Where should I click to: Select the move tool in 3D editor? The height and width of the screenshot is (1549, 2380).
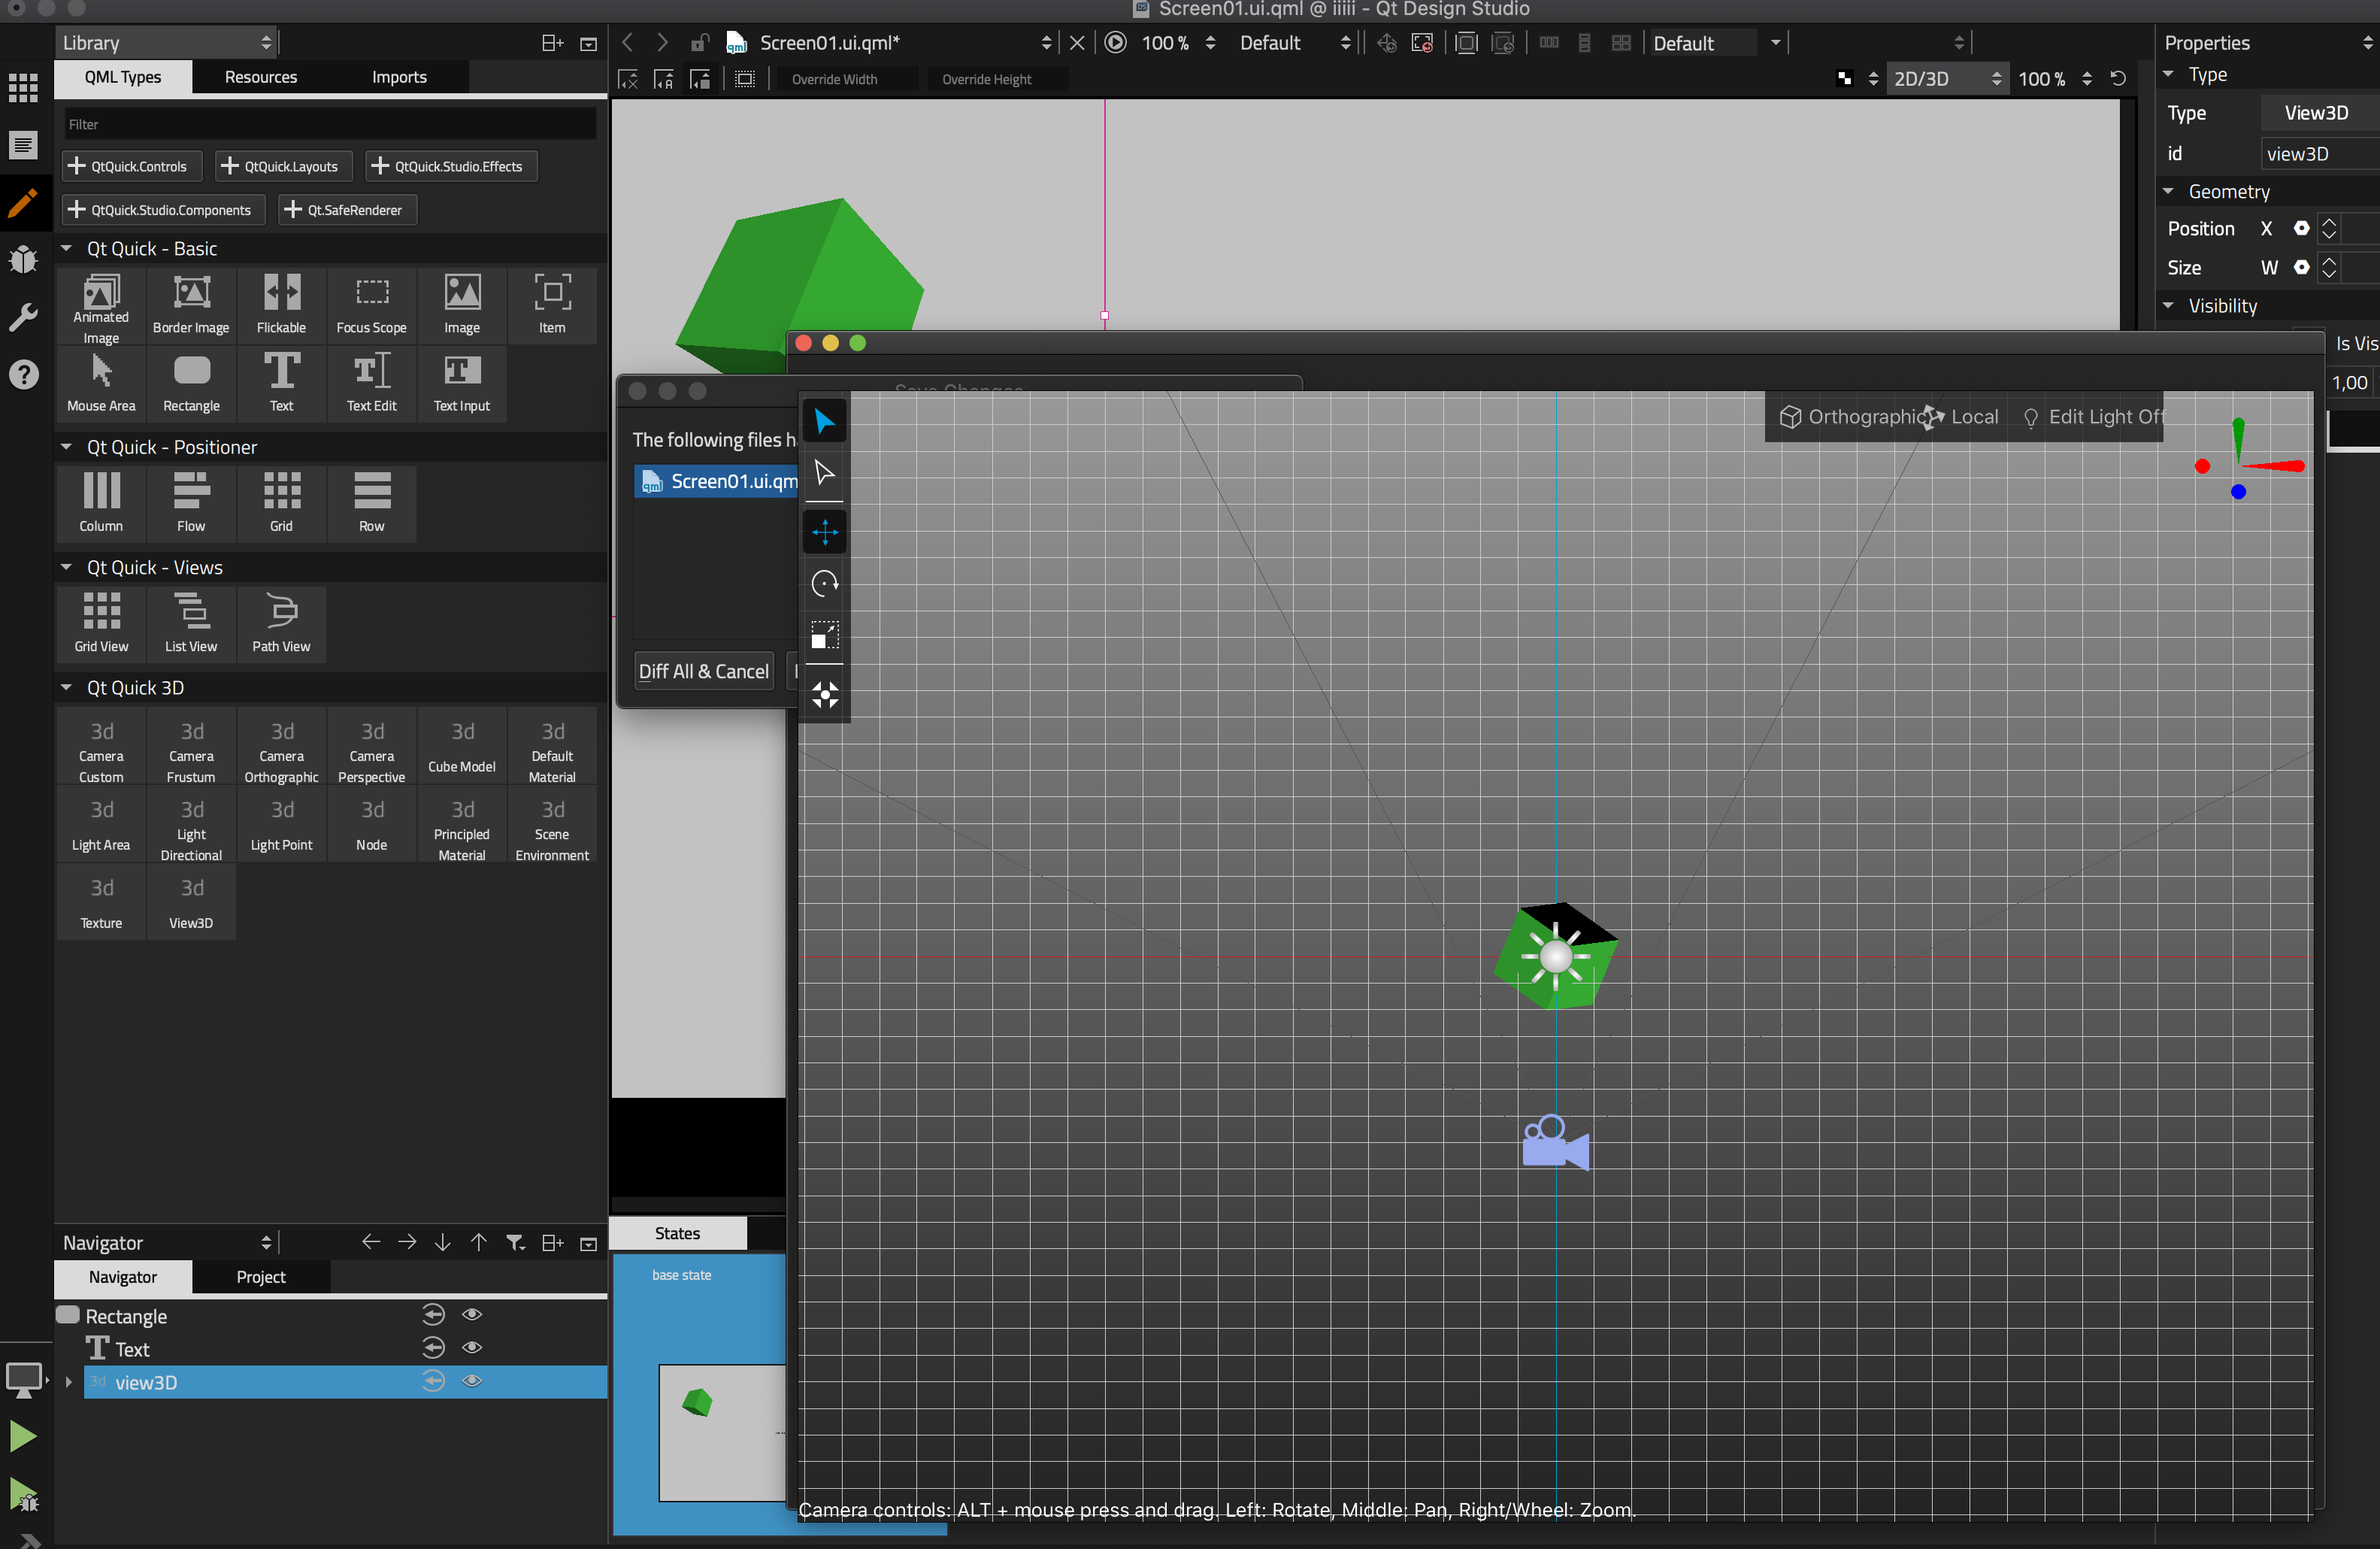point(824,531)
